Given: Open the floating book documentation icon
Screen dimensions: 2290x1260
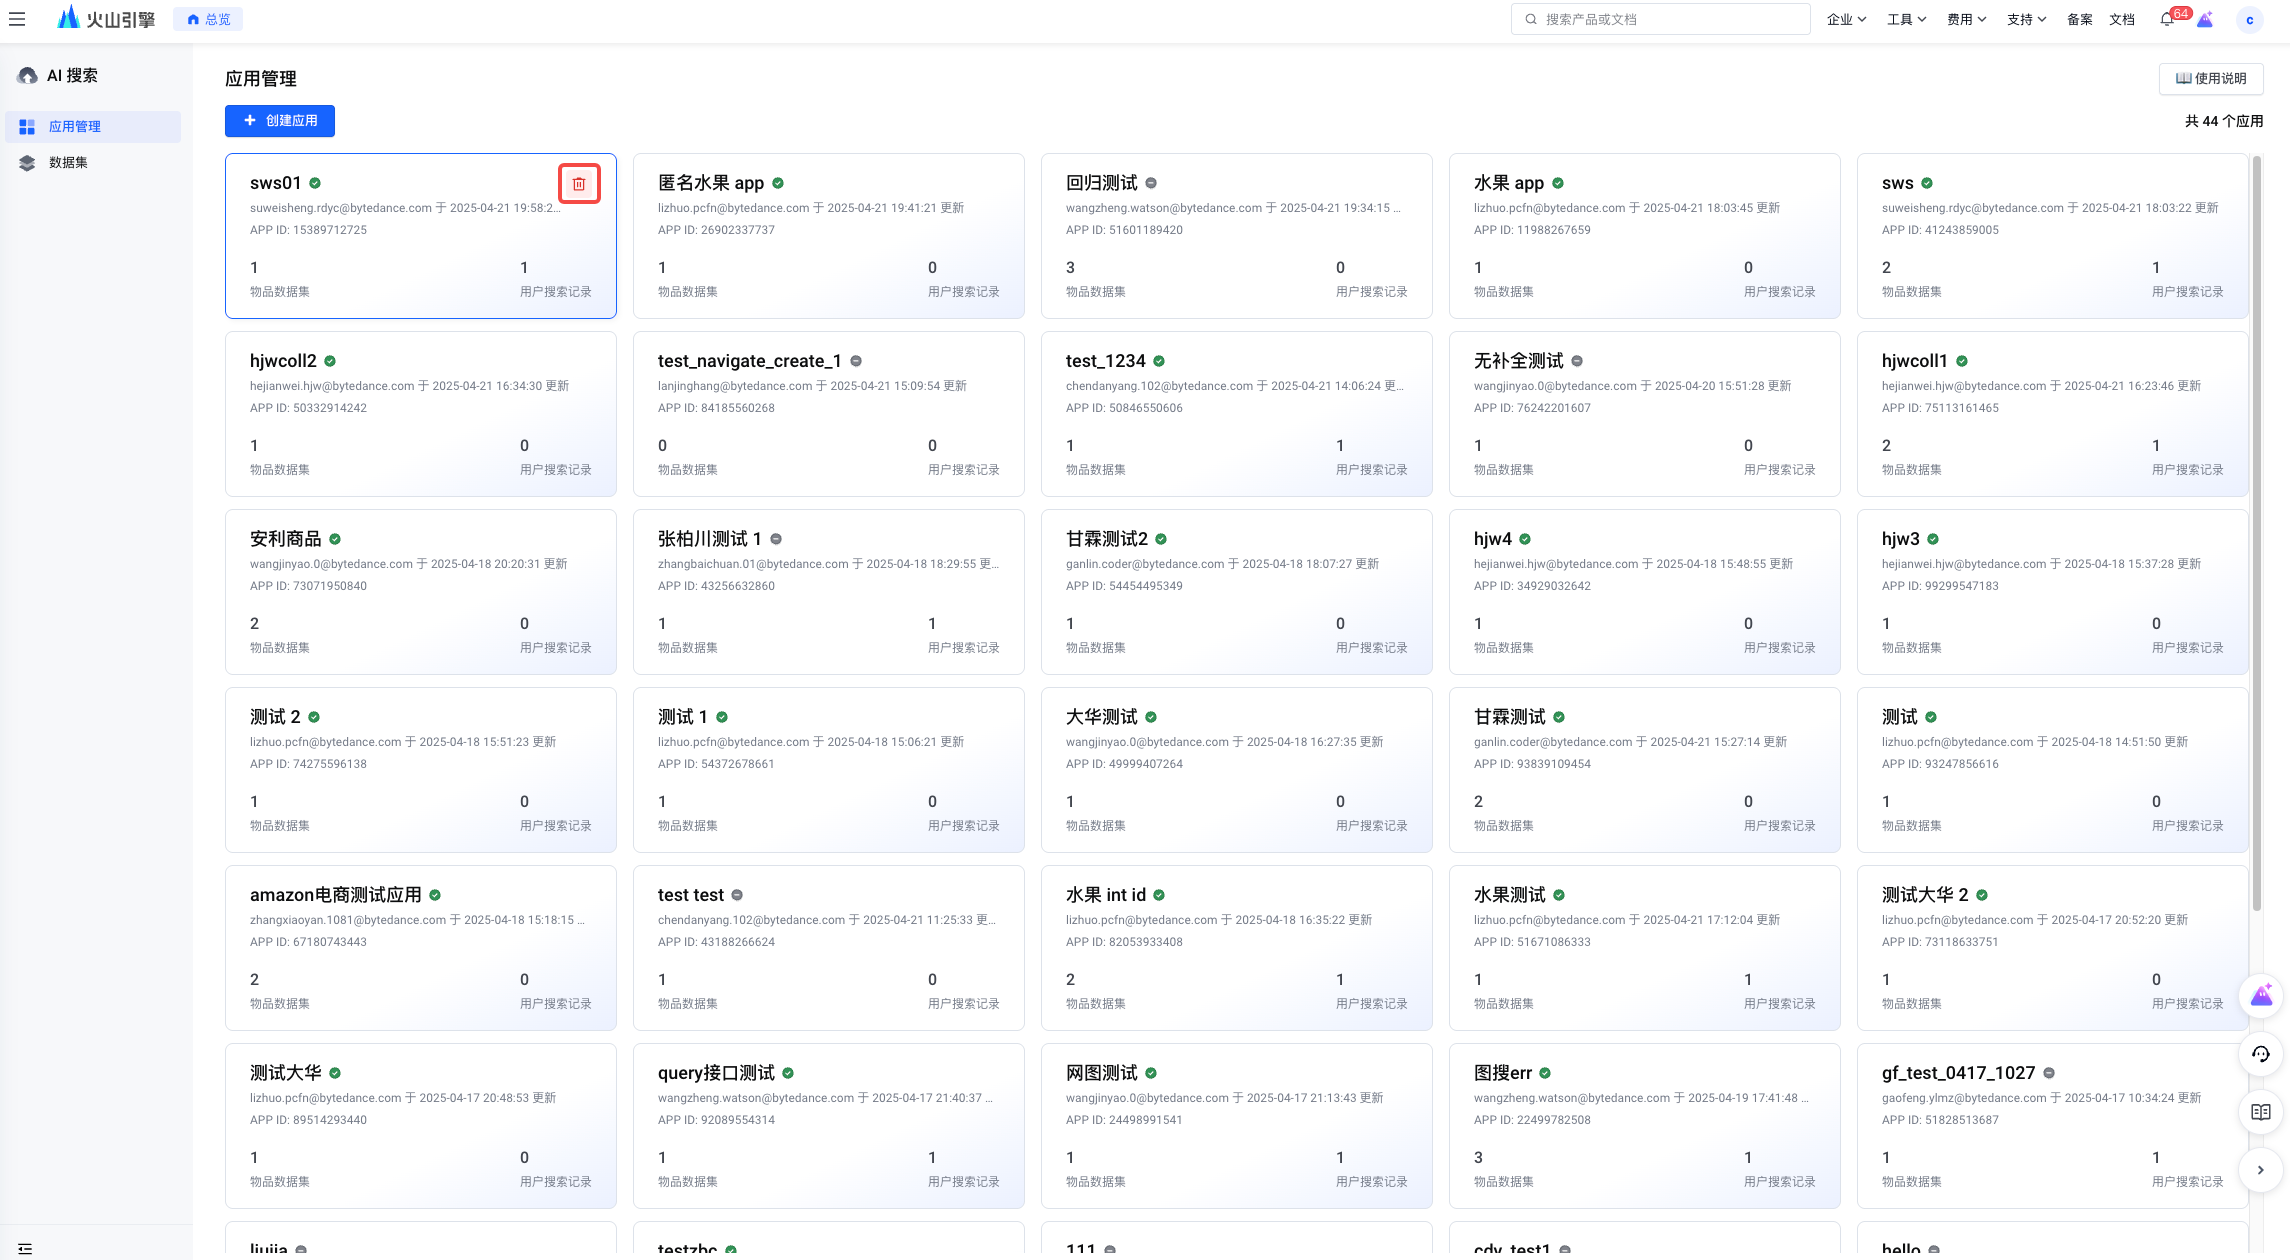Looking at the screenshot, I should [2261, 1112].
